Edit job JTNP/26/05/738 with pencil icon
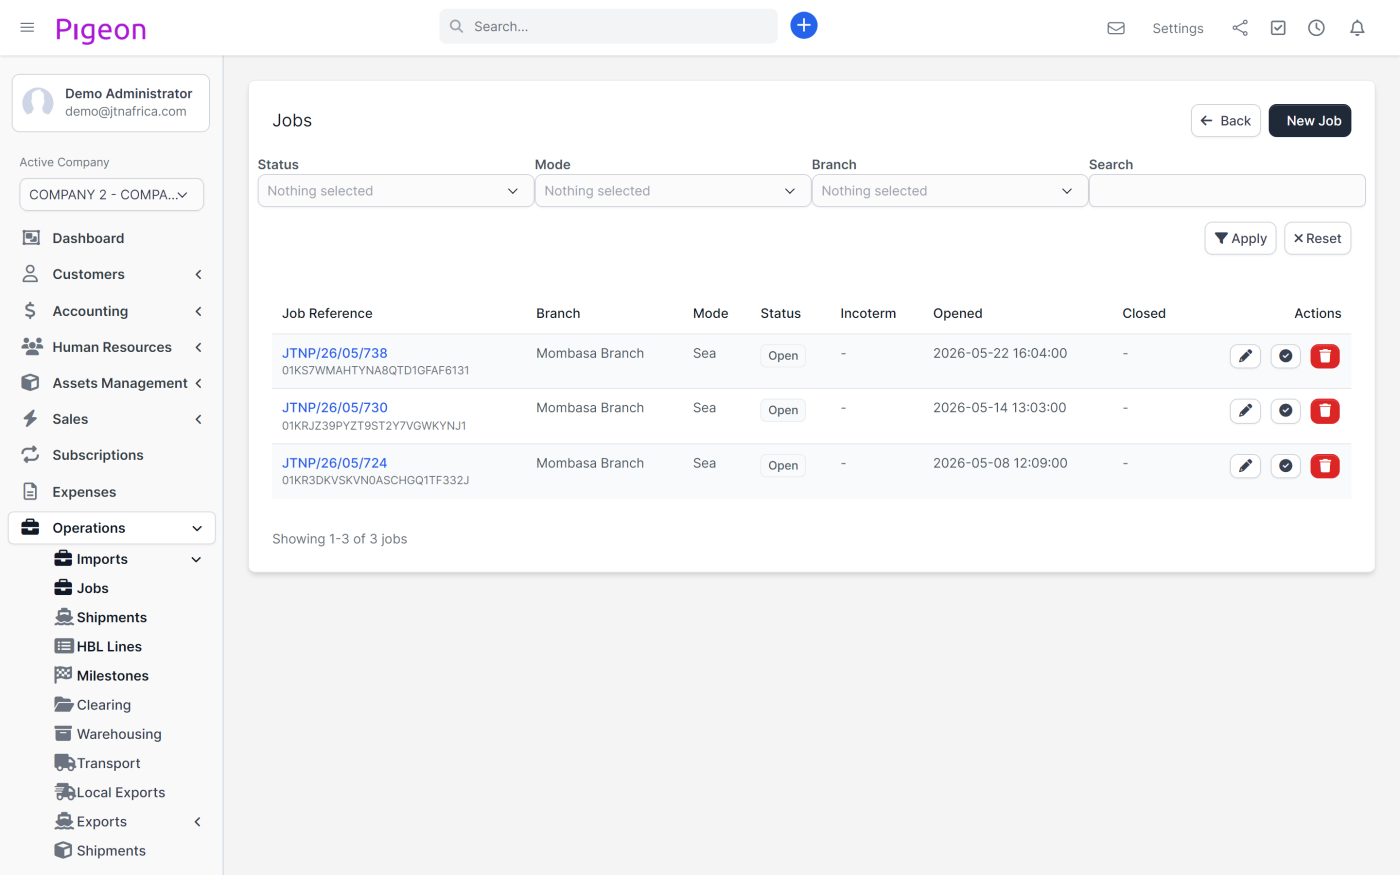The image size is (1400, 875). pos(1245,356)
